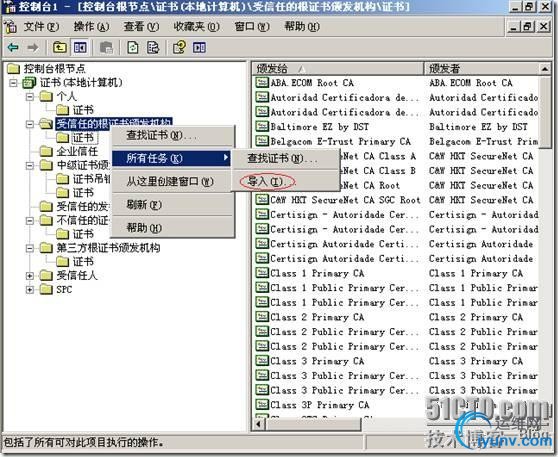Choose 从这里创建窗口(W) in context menu
The image size is (558, 457).
click(x=173, y=182)
